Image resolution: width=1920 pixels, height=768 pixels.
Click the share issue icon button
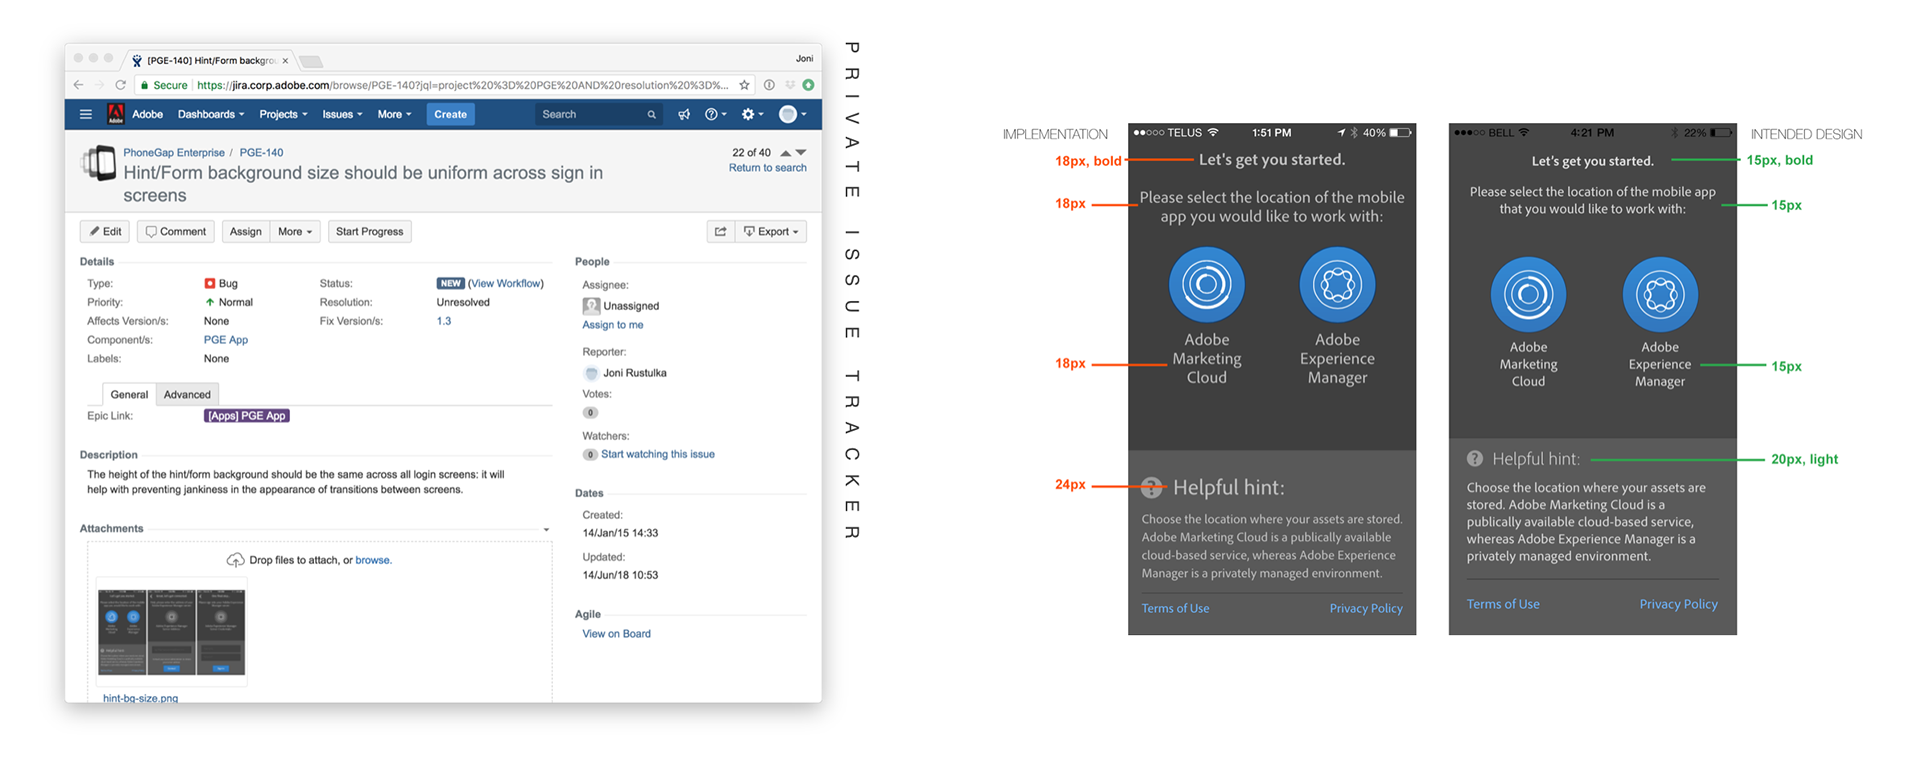pos(720,231)
